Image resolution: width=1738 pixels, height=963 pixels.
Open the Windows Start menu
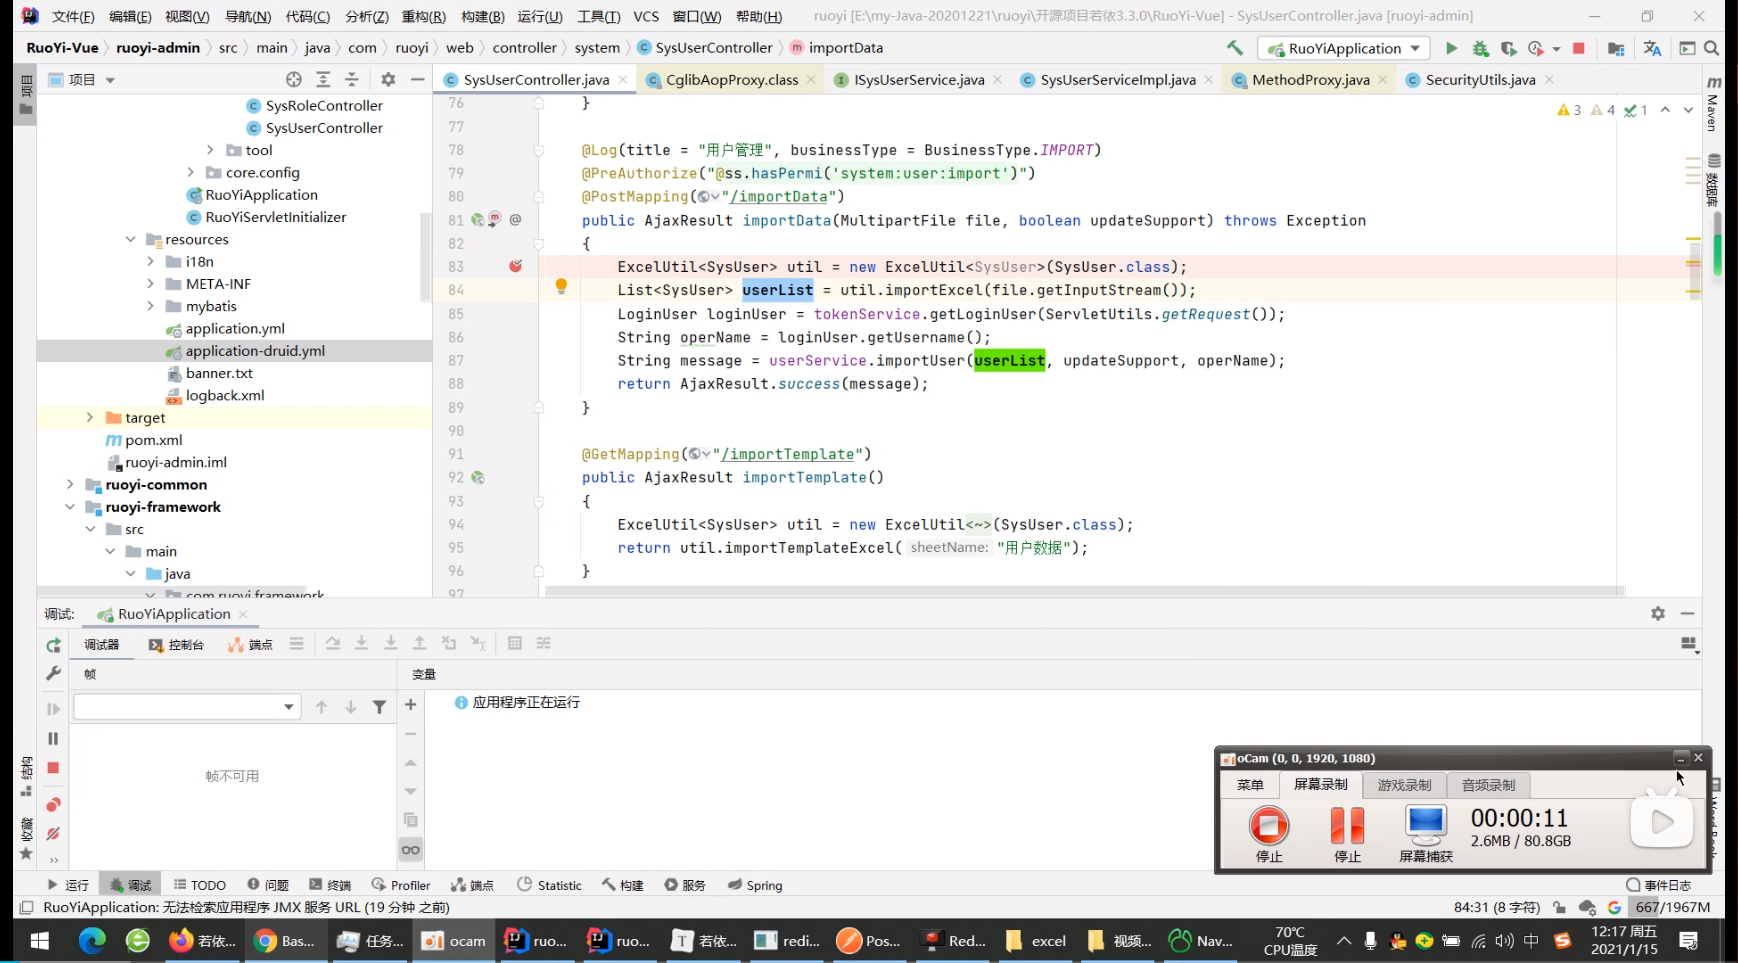[40, 940]
